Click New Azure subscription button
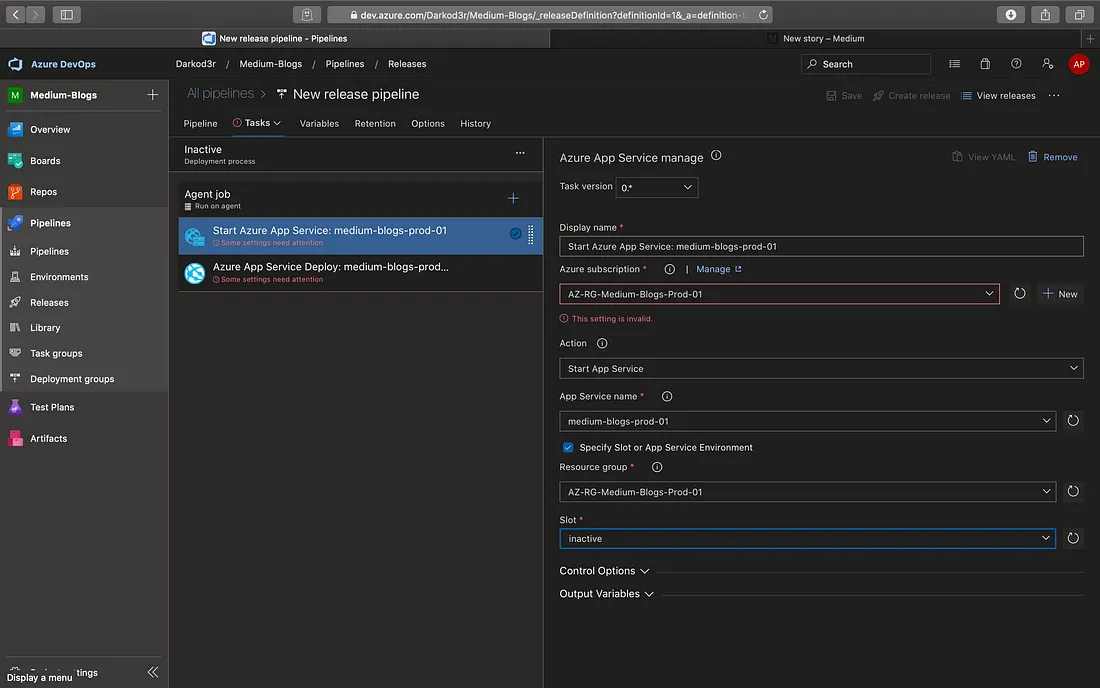 [1060, 294]
